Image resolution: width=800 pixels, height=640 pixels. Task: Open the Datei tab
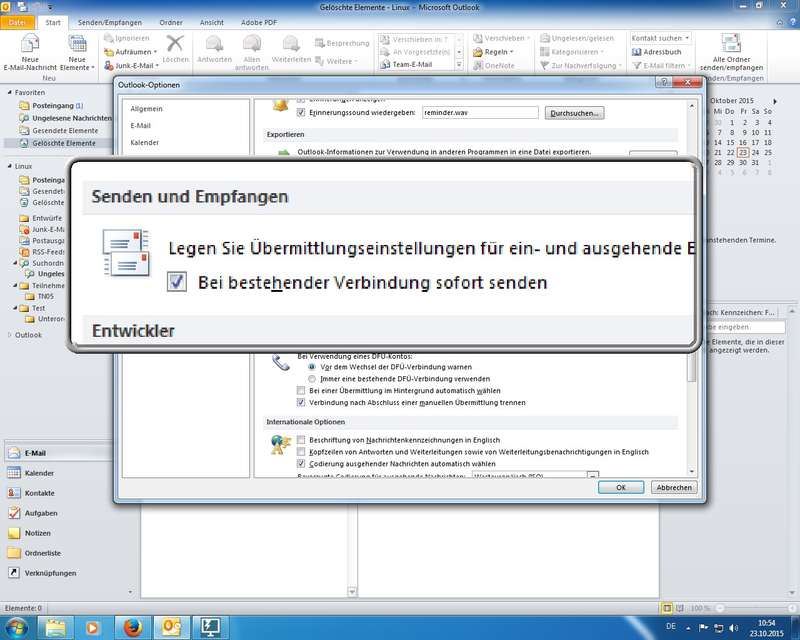(17, 22)
